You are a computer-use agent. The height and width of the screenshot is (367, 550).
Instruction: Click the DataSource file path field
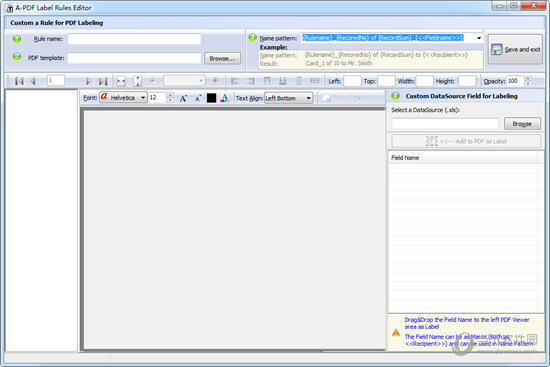click(445, 124)
